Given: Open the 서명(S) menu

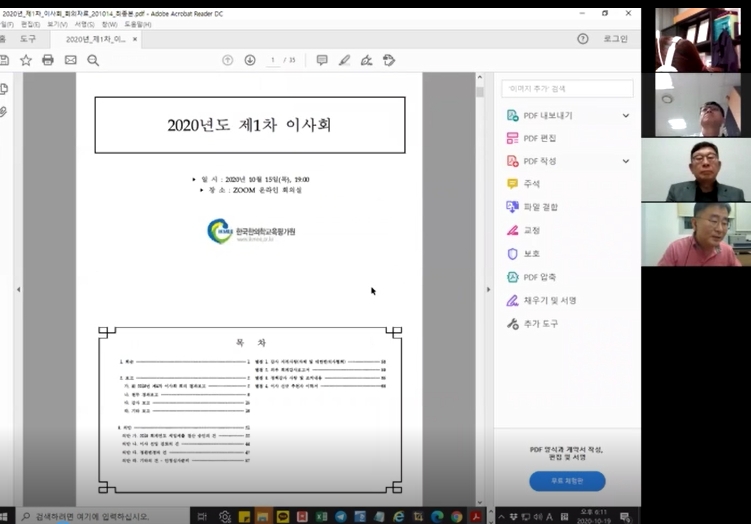Looking at the screenshot, I should (84, 24).
